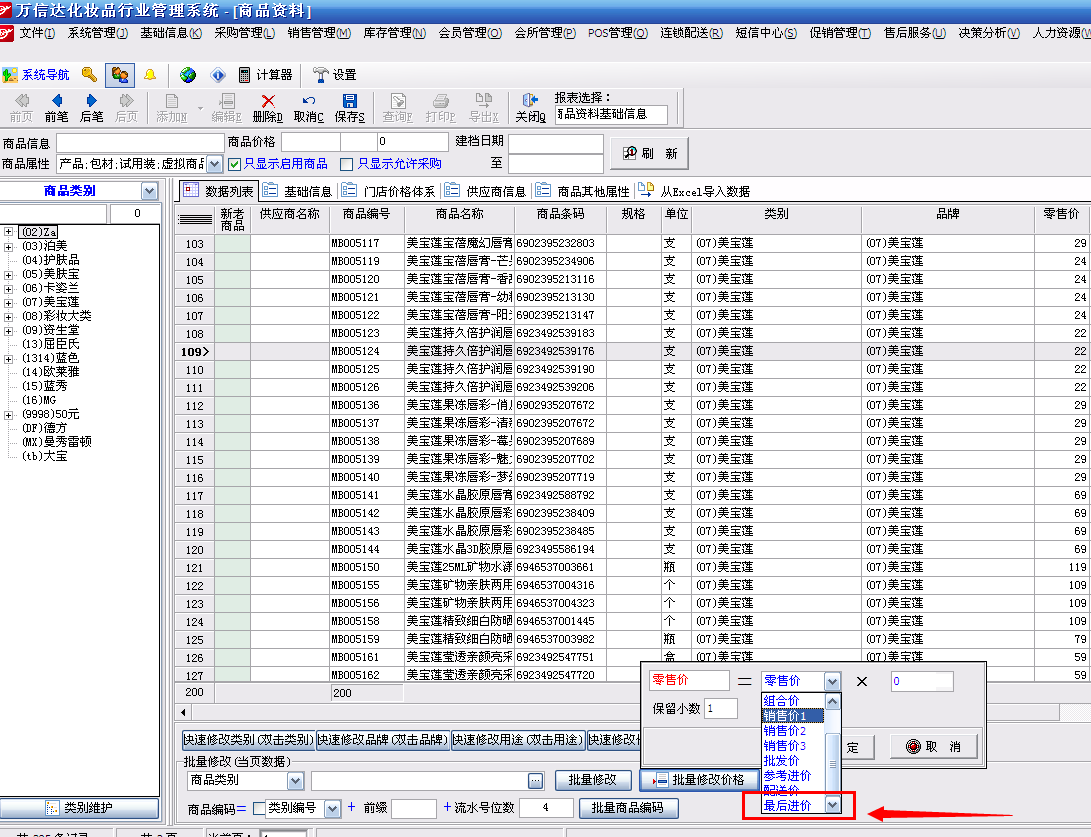Open 设置 settings
Screen dimensions: 1091x837
tap(334, 74)
